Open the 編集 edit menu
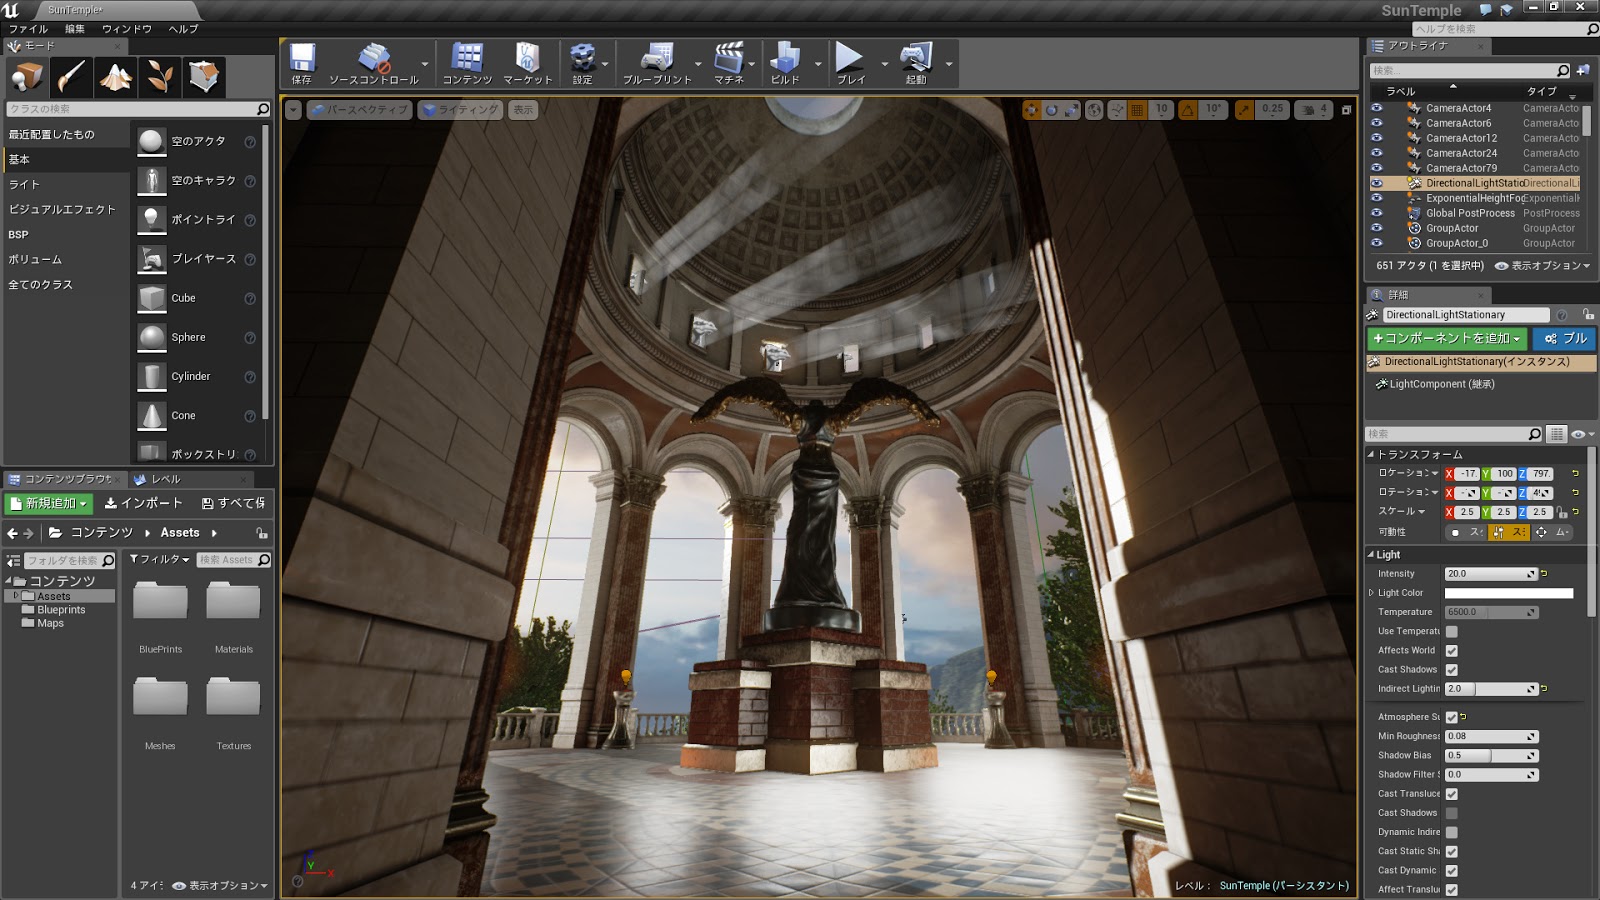Image resolution: width=1600 pixels, height=900 pixels. click(75, 29)
